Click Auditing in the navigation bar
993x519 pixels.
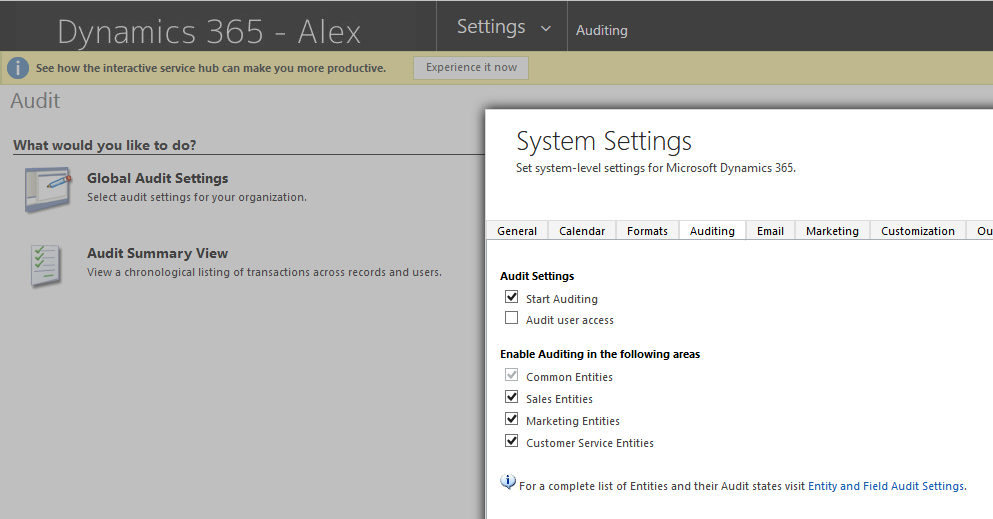coord(602,30)
